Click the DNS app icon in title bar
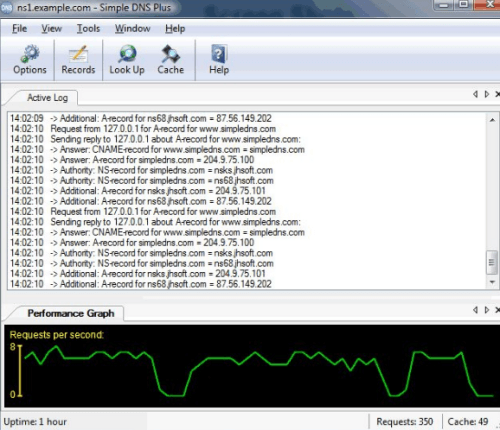 (7, 8)
